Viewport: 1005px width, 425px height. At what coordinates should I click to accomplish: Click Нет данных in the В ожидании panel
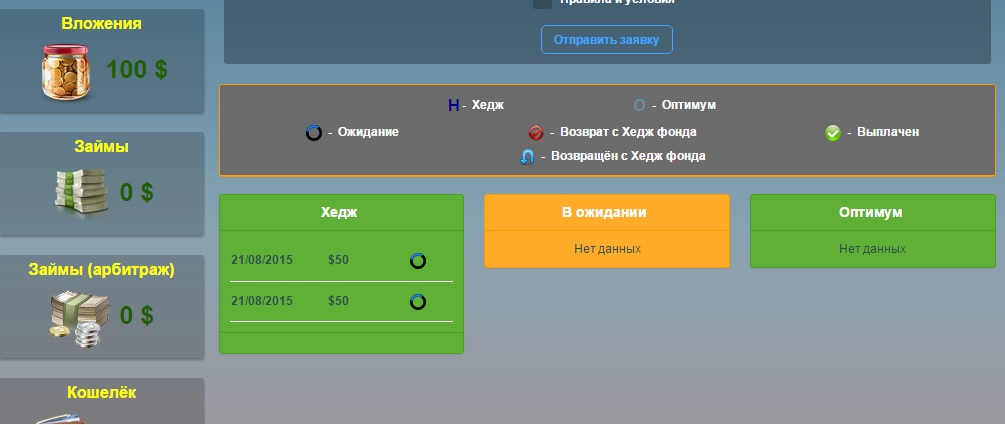(x=607, y=249)
